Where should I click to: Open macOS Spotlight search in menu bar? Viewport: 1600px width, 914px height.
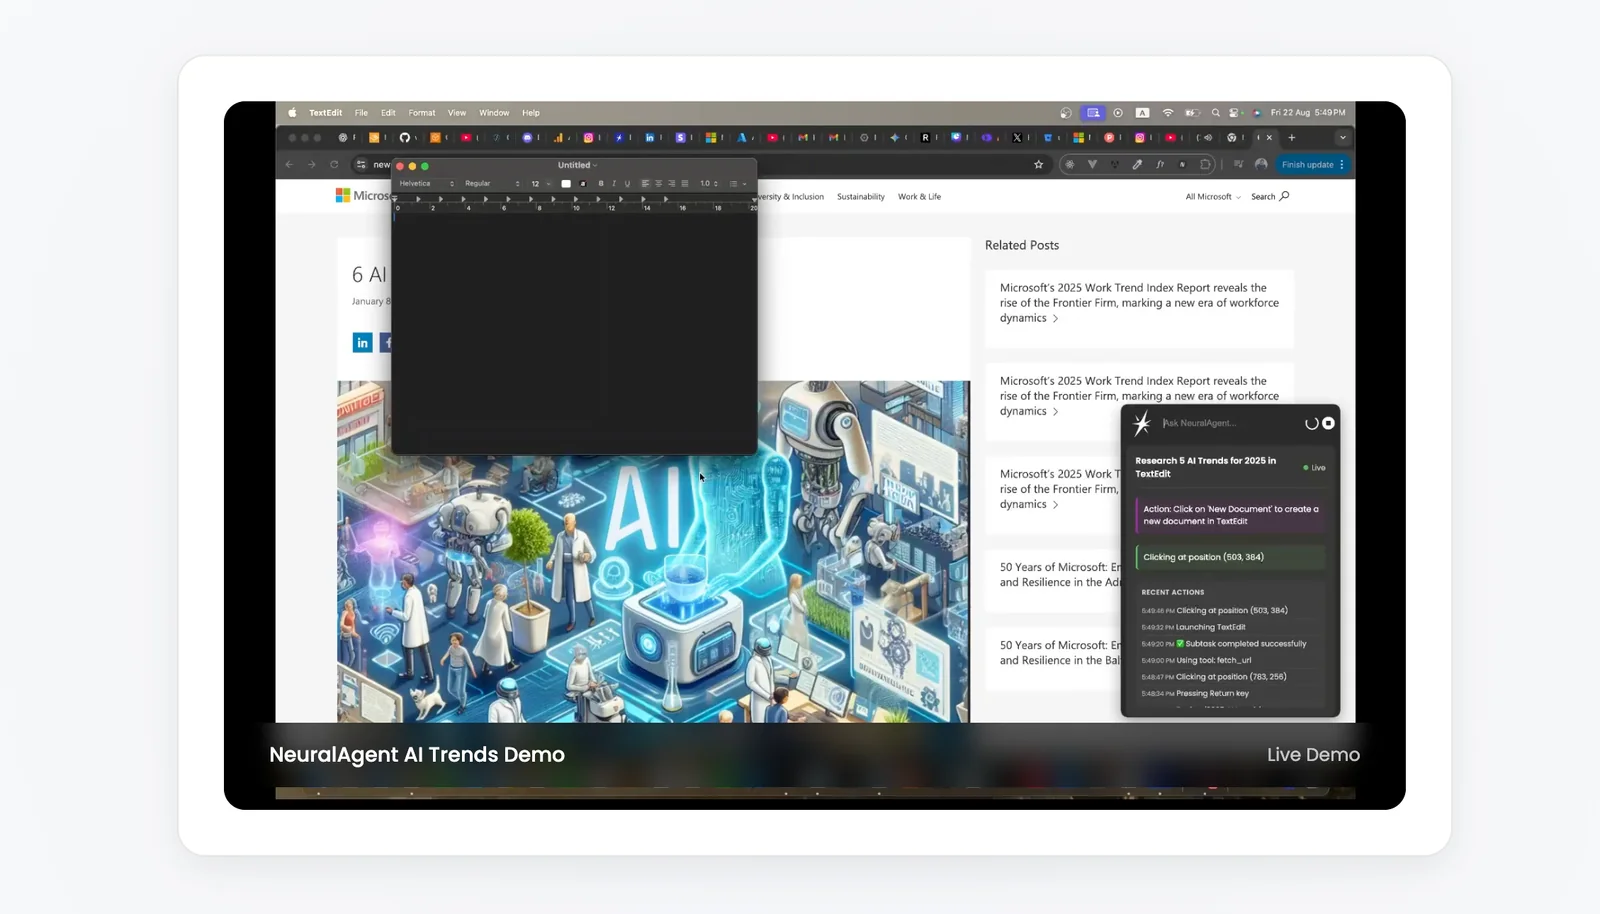[x=1215, y=113]
